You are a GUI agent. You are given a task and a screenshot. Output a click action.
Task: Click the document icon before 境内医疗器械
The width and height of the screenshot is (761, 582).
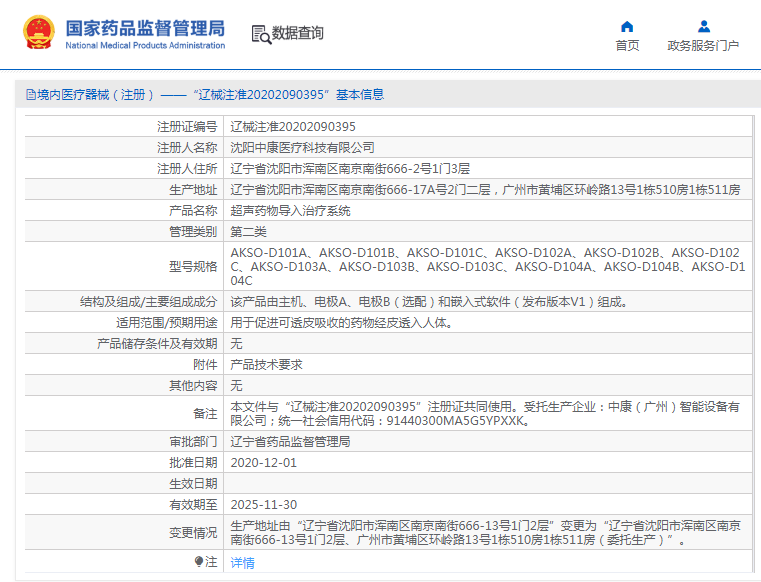31,95
